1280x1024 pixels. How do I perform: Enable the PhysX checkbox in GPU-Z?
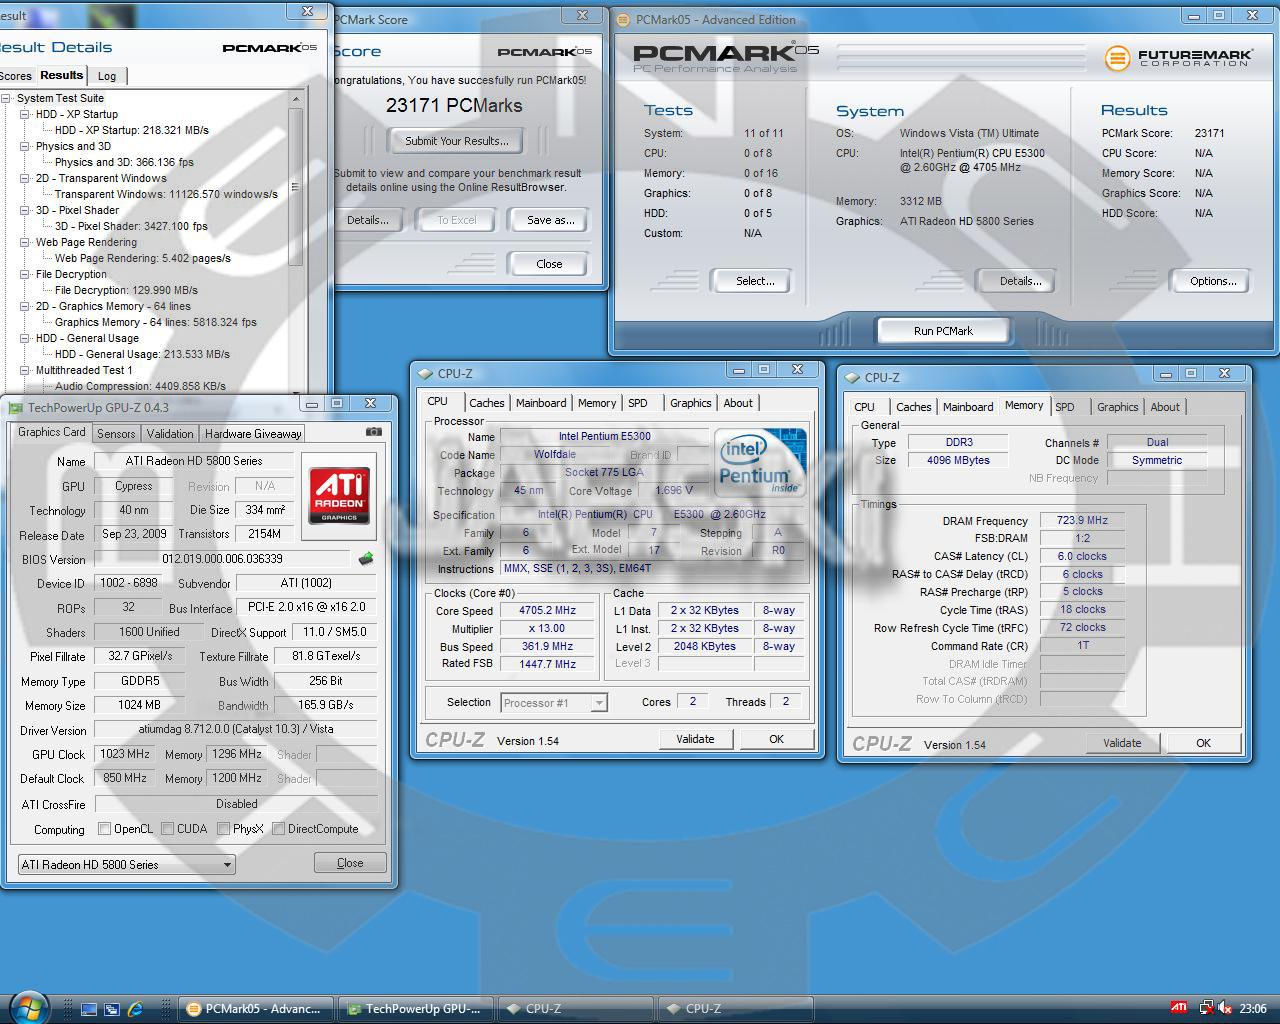coord(223,829)
